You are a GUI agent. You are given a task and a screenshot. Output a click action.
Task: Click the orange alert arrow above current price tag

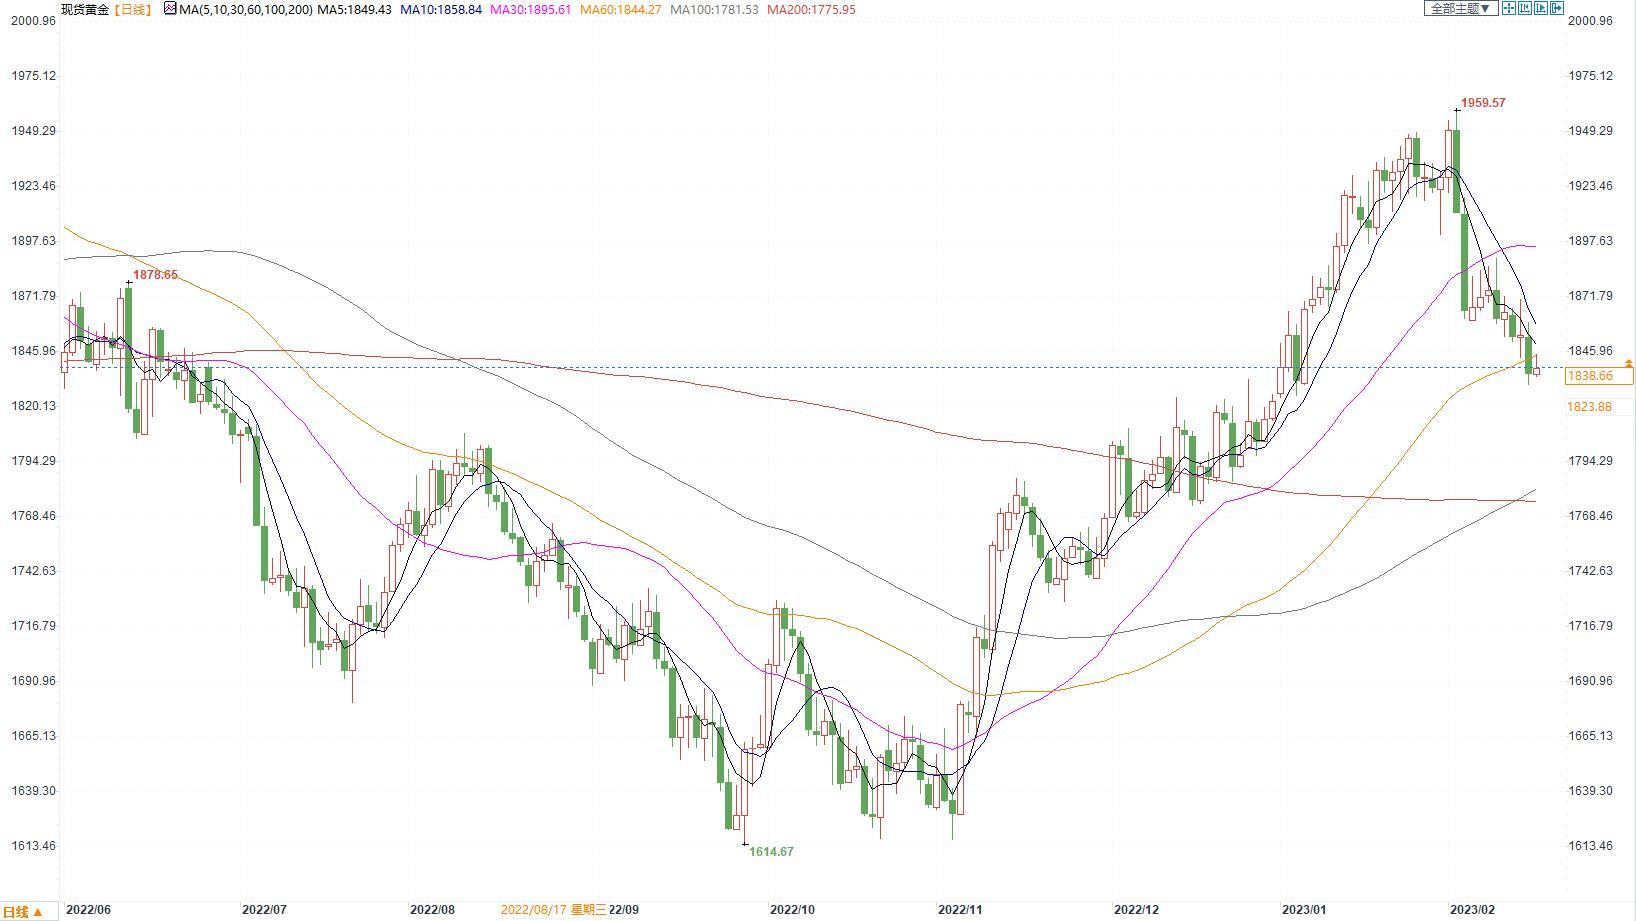pos(1629,362)
